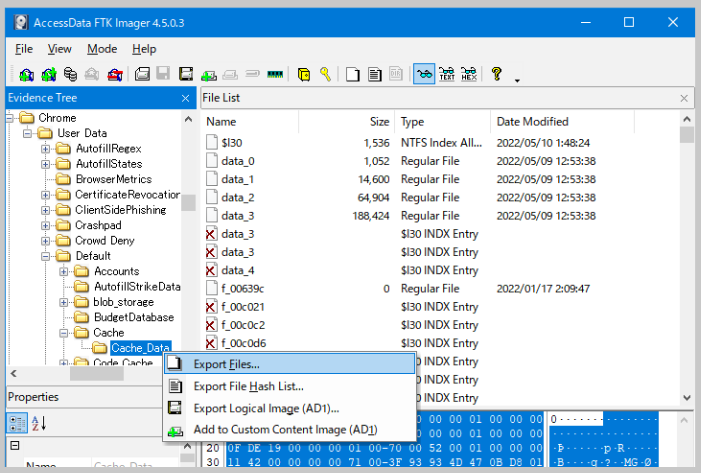Click the deleted f_00c021 file icon
This screenshot has width=701, height=473.
point(211,307)
